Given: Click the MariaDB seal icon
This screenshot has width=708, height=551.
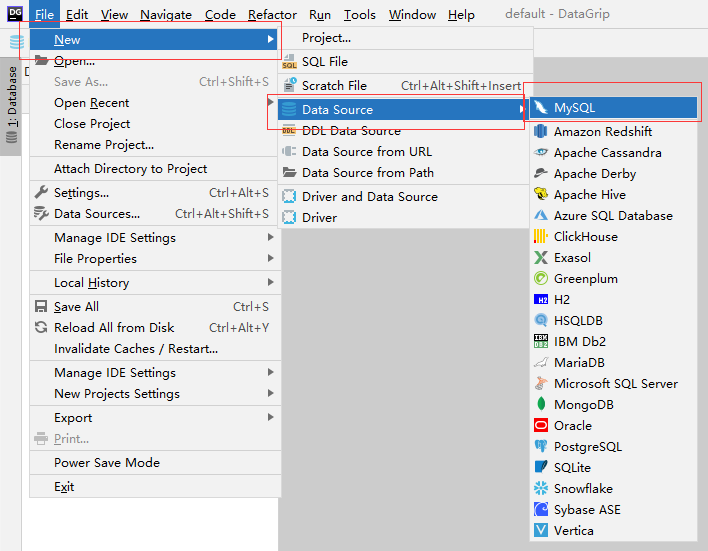Looking at the screenshot, I should [540, 362].
